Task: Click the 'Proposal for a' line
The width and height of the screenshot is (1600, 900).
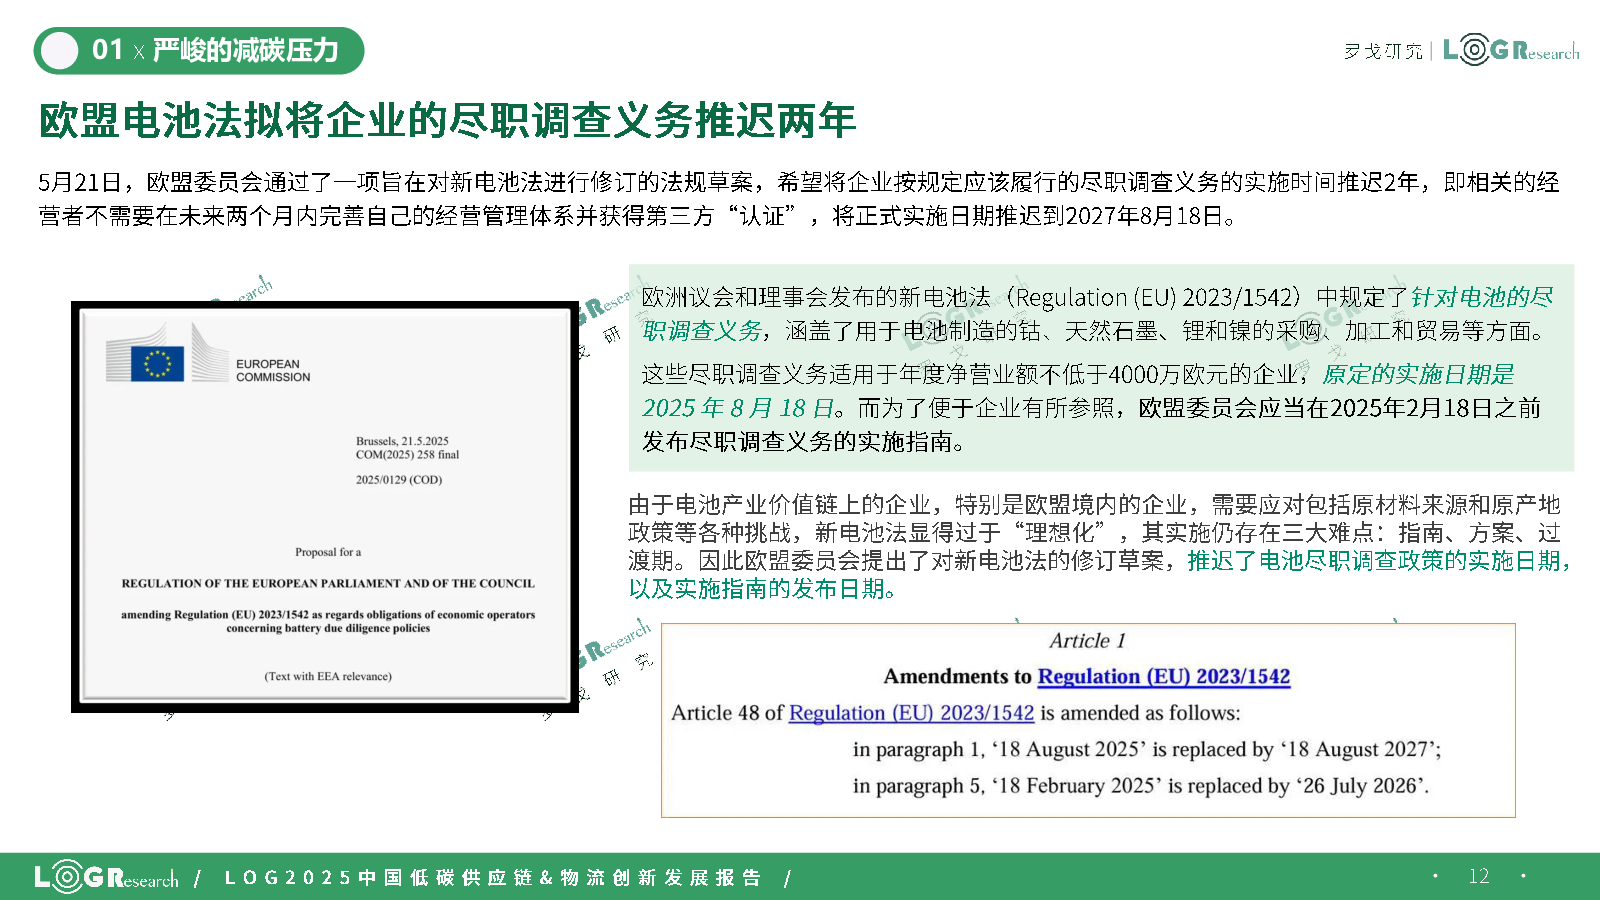Action: [x=328, y=552]
